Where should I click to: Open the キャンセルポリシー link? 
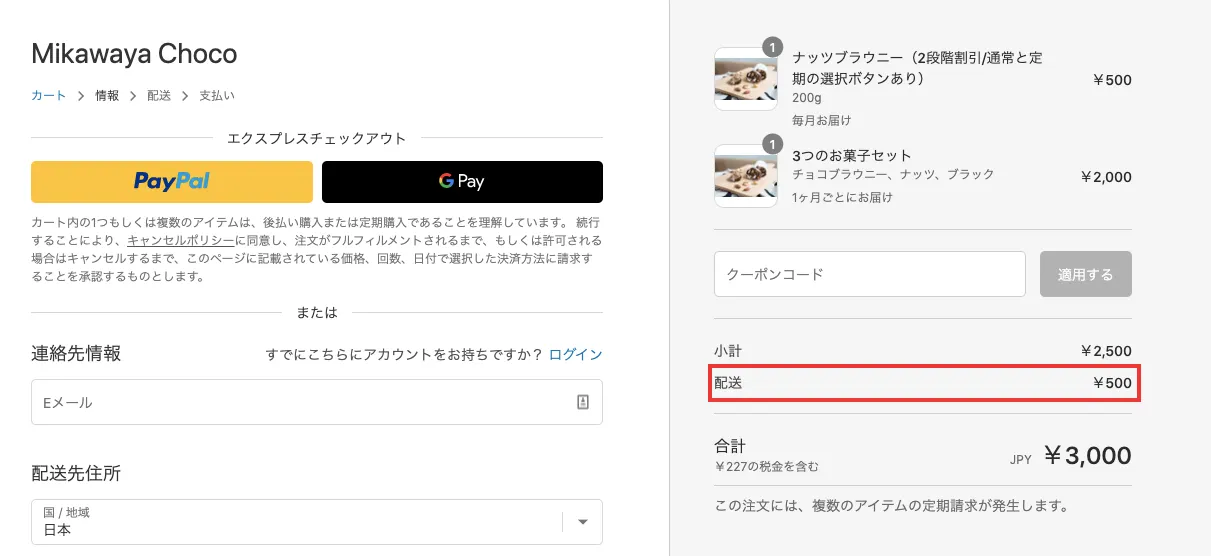181,241
